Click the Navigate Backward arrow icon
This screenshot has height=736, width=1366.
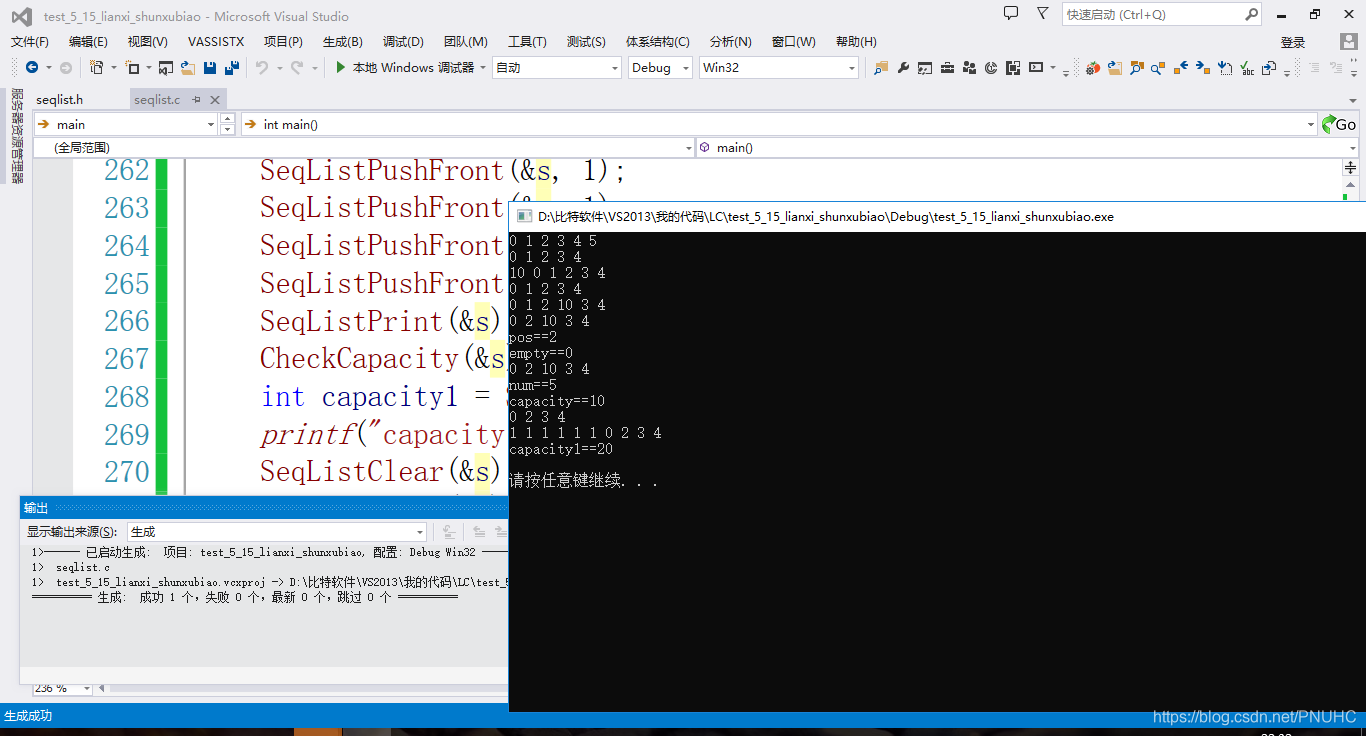pyautogui.click(x=32, y=68)
